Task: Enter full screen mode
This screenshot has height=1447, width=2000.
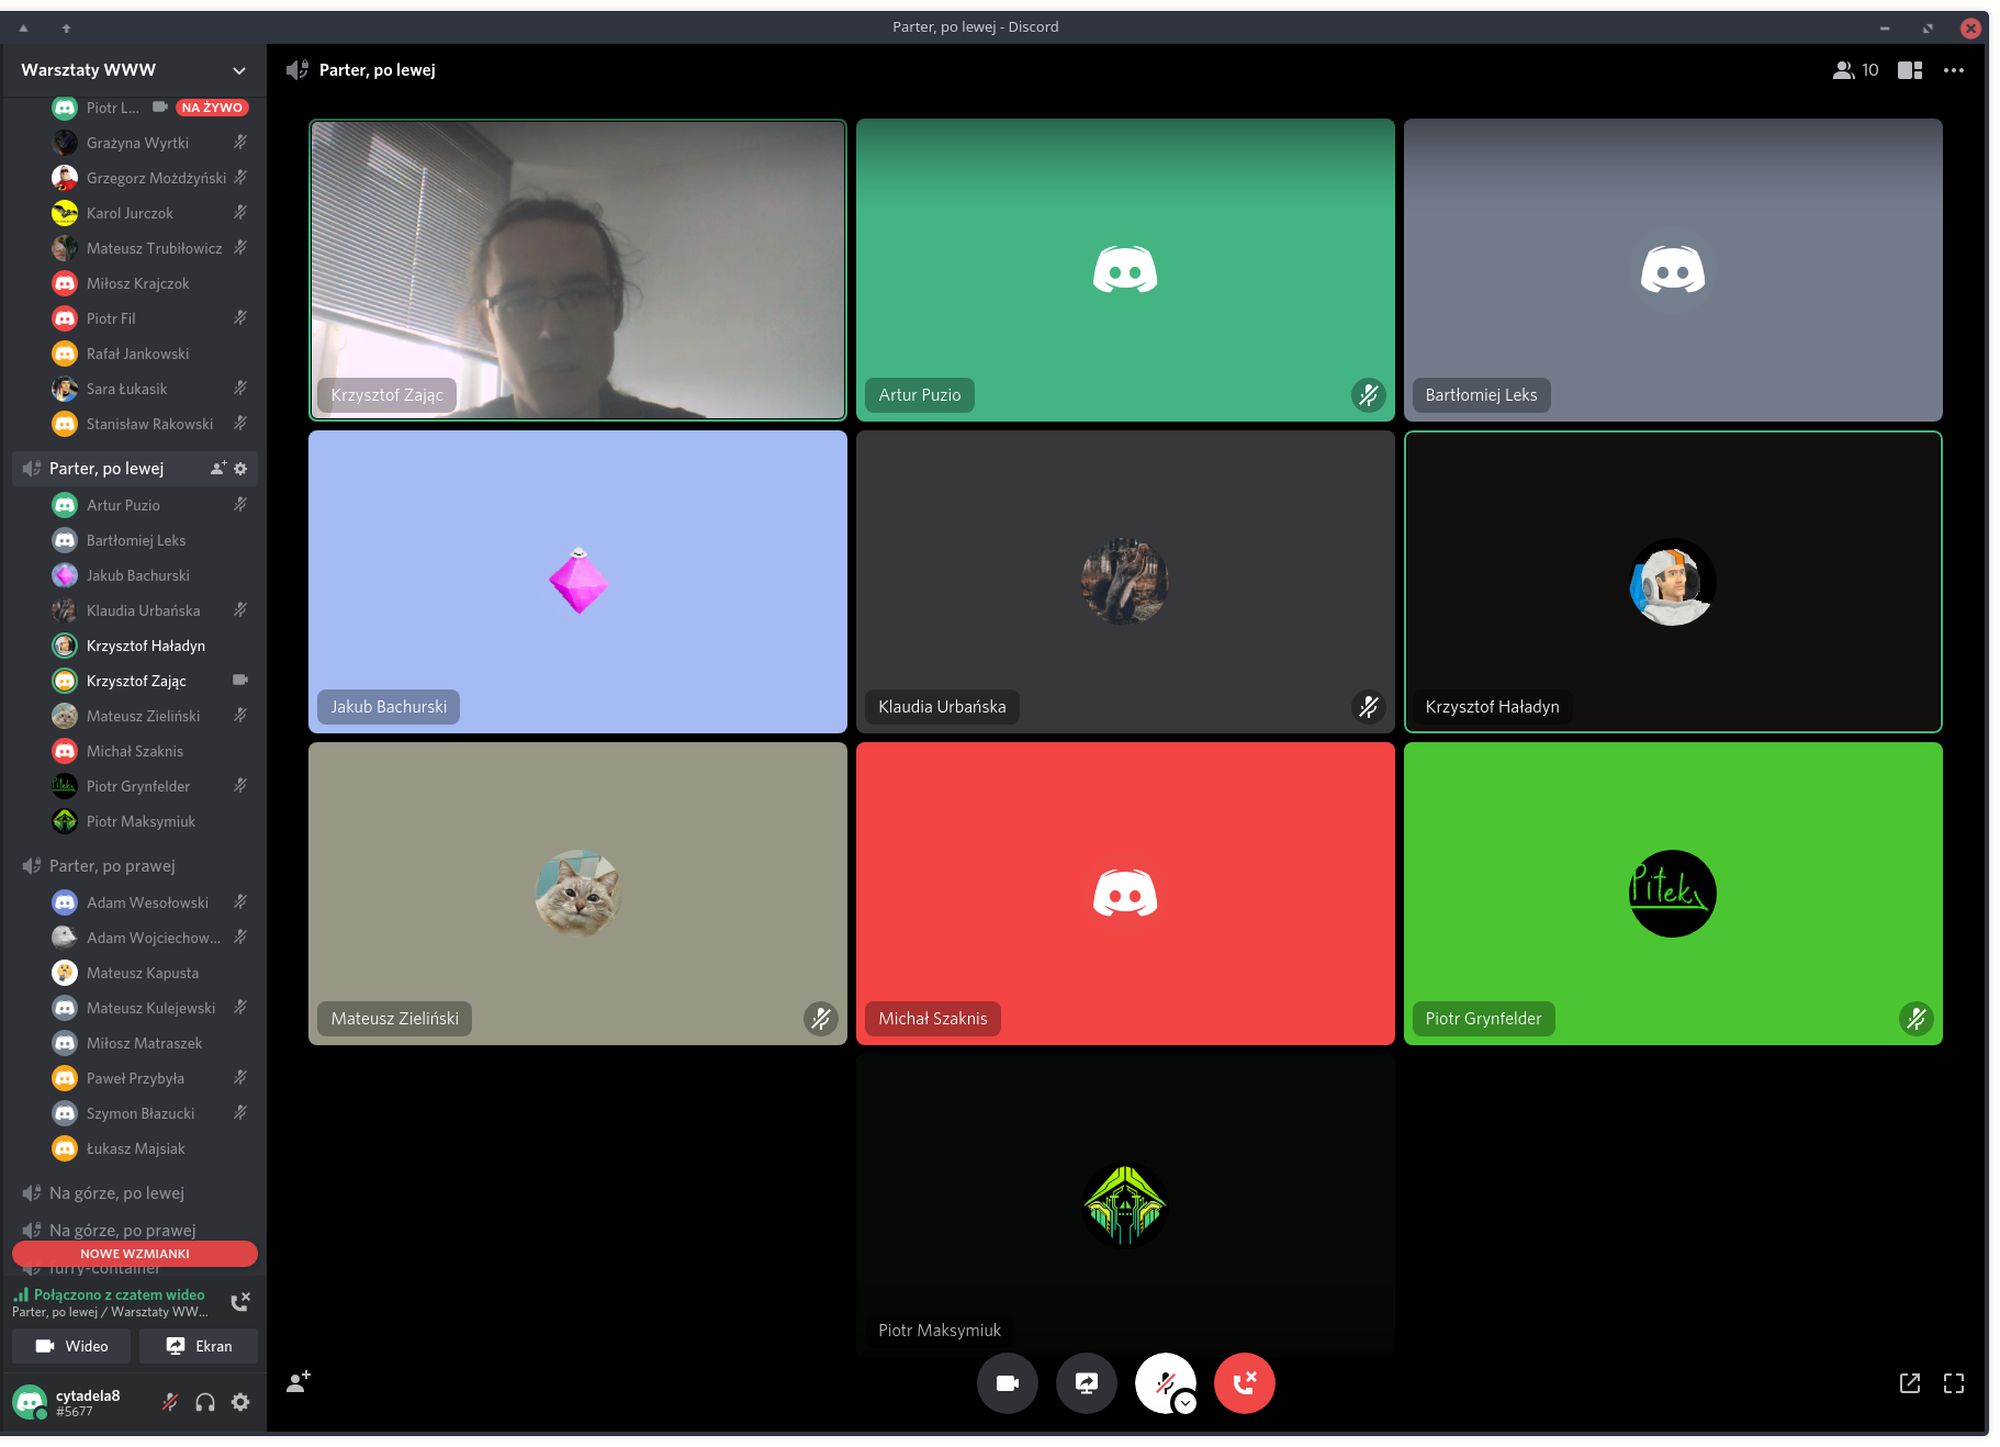Action: coord(1954,1383)
